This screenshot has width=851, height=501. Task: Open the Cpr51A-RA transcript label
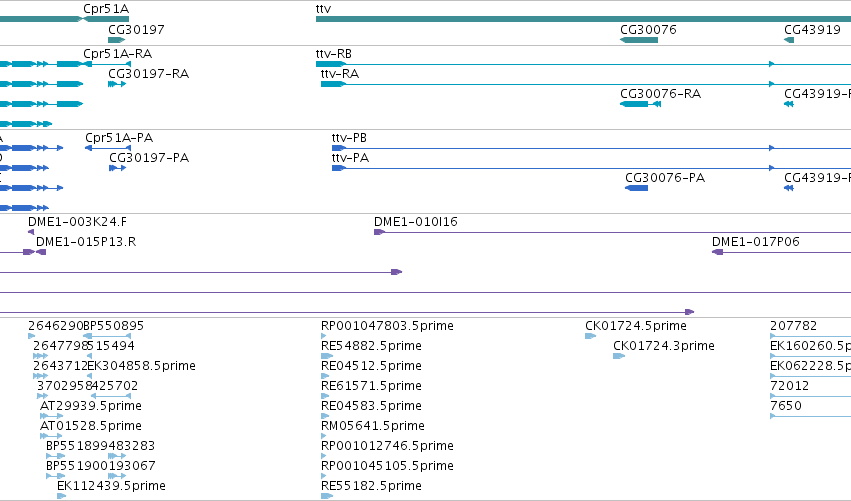click(x=117, y=54)
